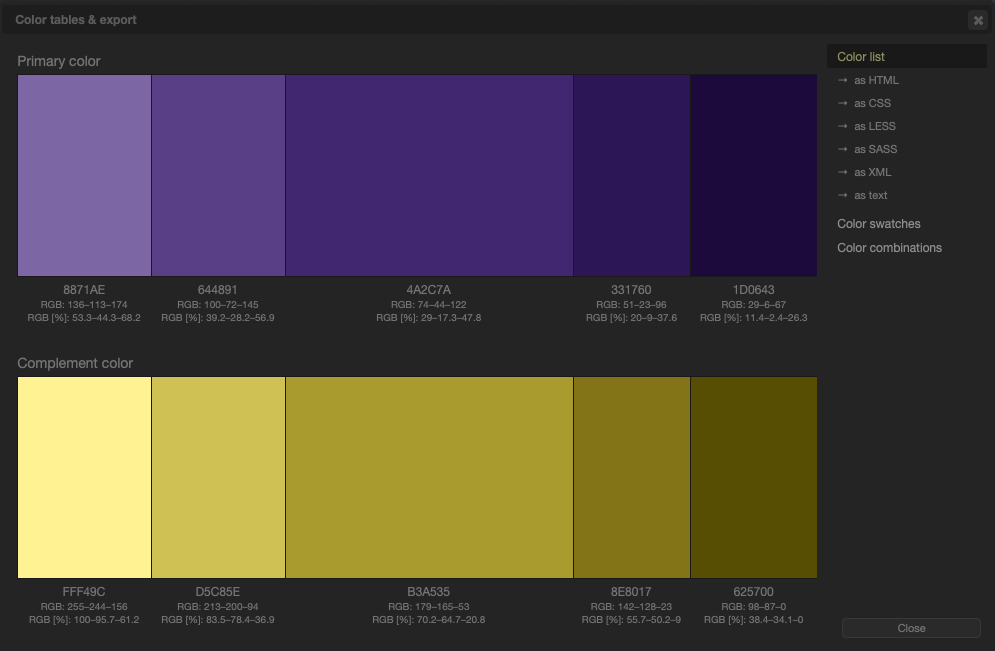Select the B3A535 complement olive swatch
995x651 pixels.
[x=430, y=477]
